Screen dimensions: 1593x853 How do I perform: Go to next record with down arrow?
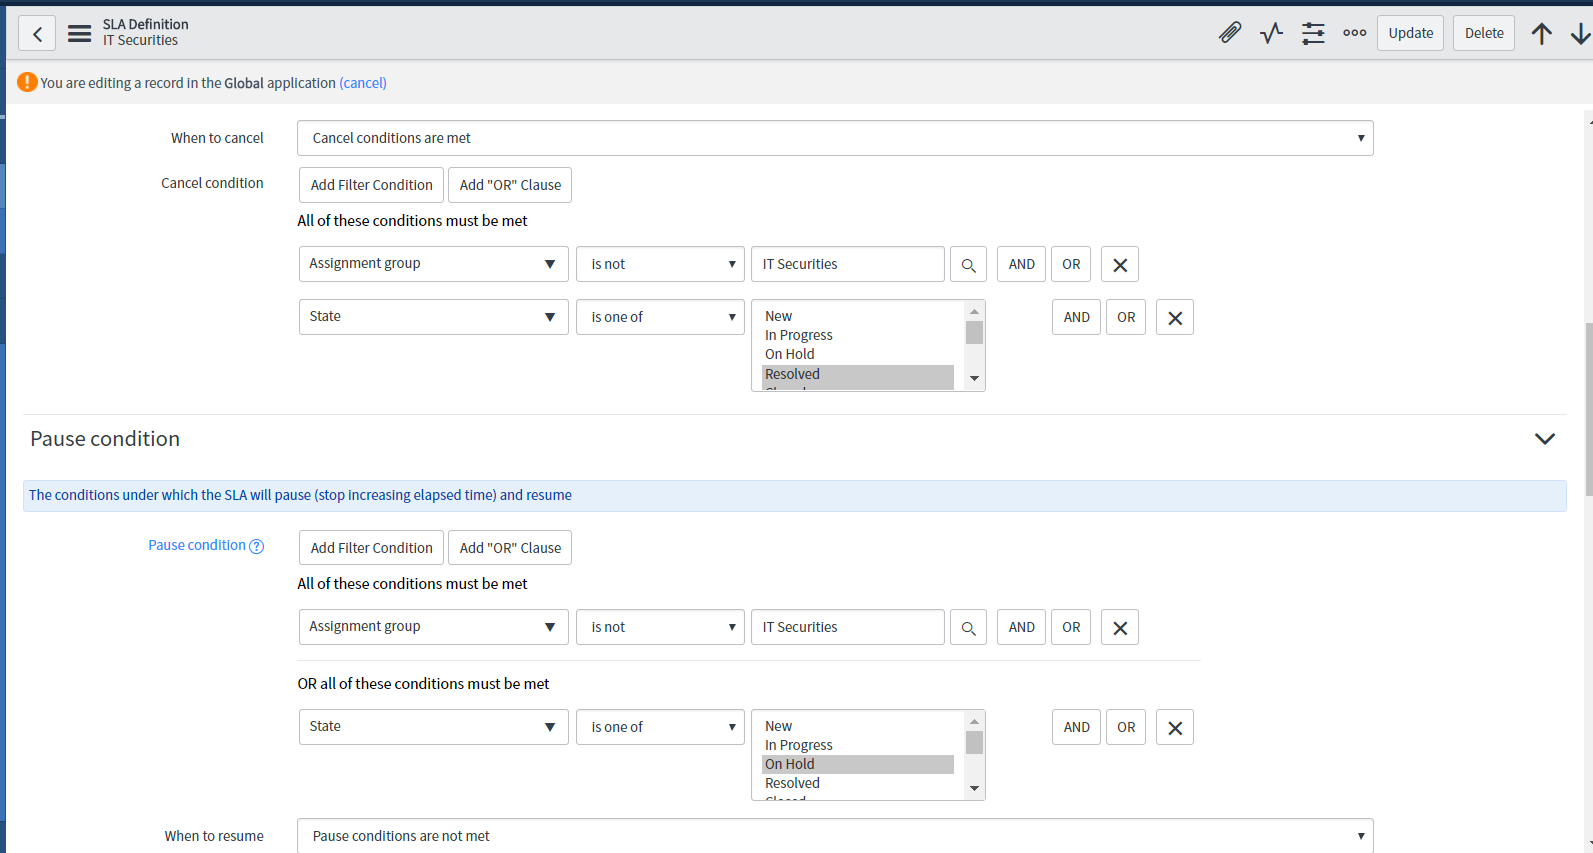tap(1580, 33)
